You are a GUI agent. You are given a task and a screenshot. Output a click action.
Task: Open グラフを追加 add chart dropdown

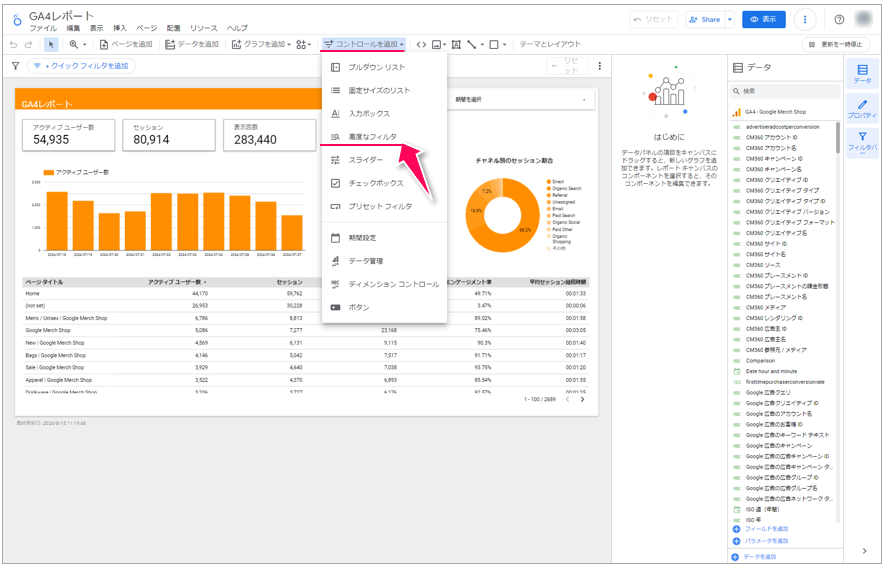coord(261,44)
